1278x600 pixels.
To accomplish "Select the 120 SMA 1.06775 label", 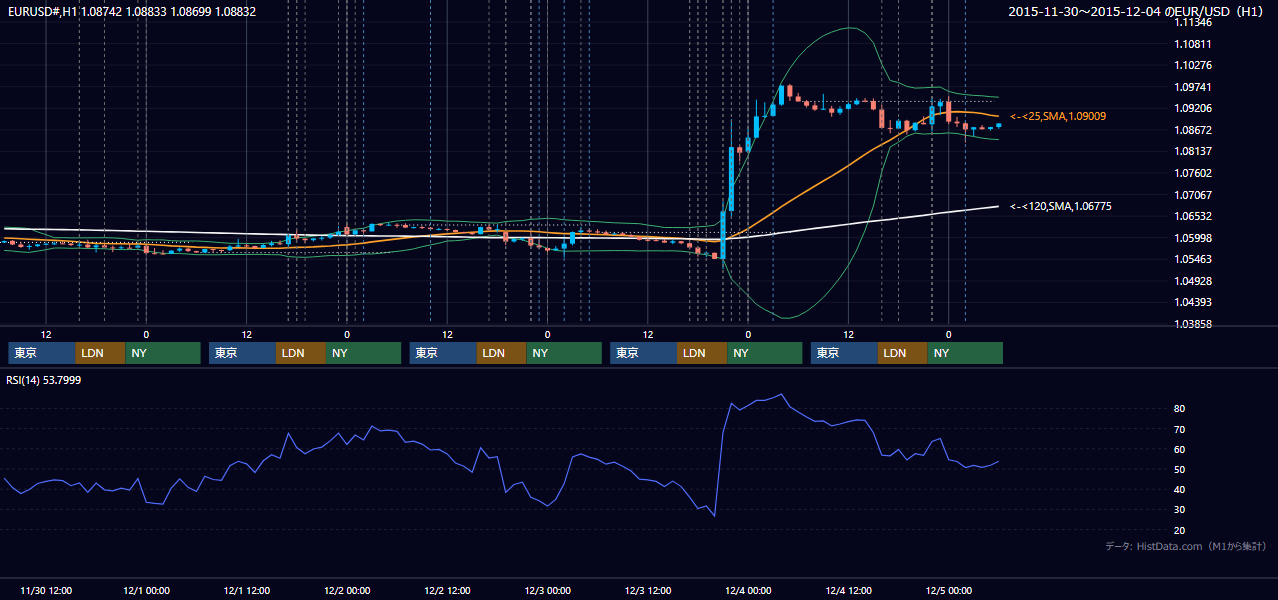I will (1060, 206).
